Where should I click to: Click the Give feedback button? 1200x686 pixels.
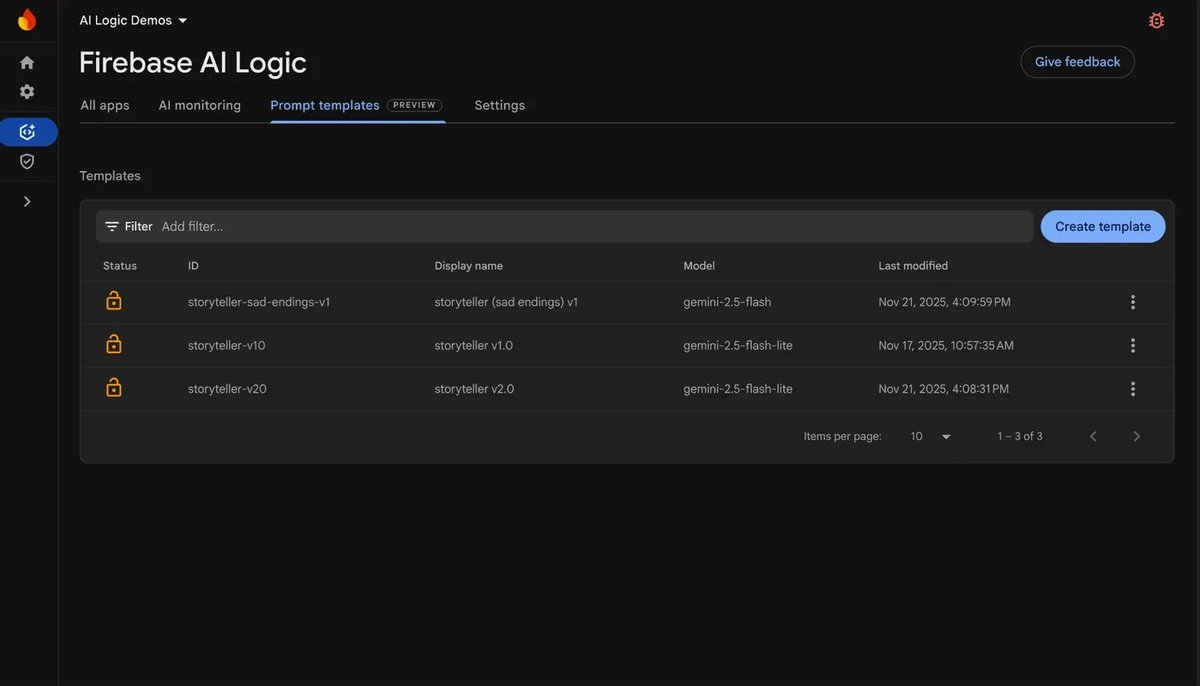click(x=1077, y=61)
